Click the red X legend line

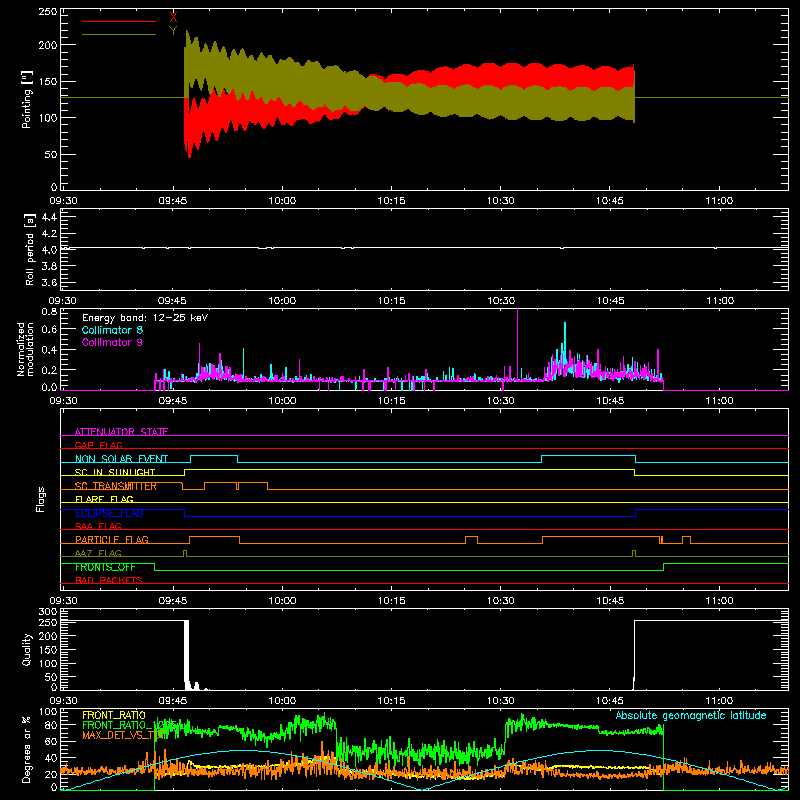(x=118, y=21)
